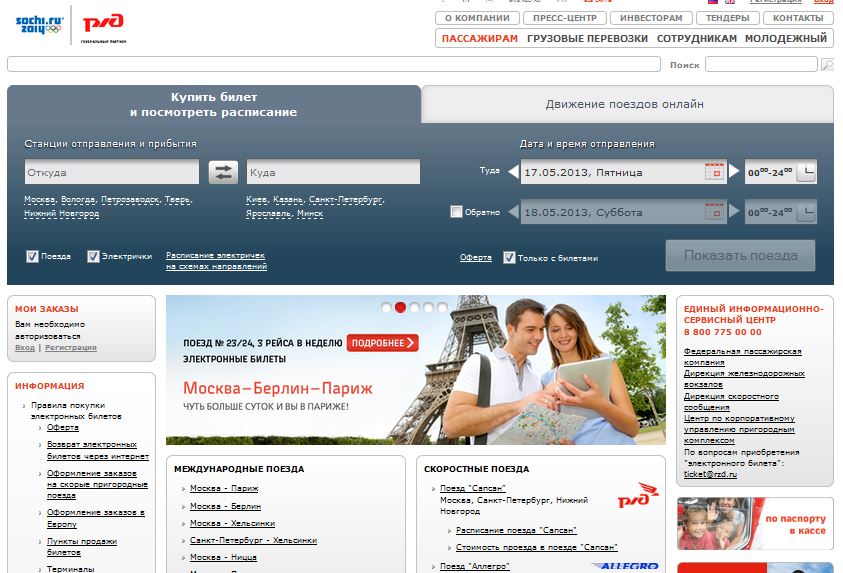Select the fourth banner slide dot

point(428,307)
